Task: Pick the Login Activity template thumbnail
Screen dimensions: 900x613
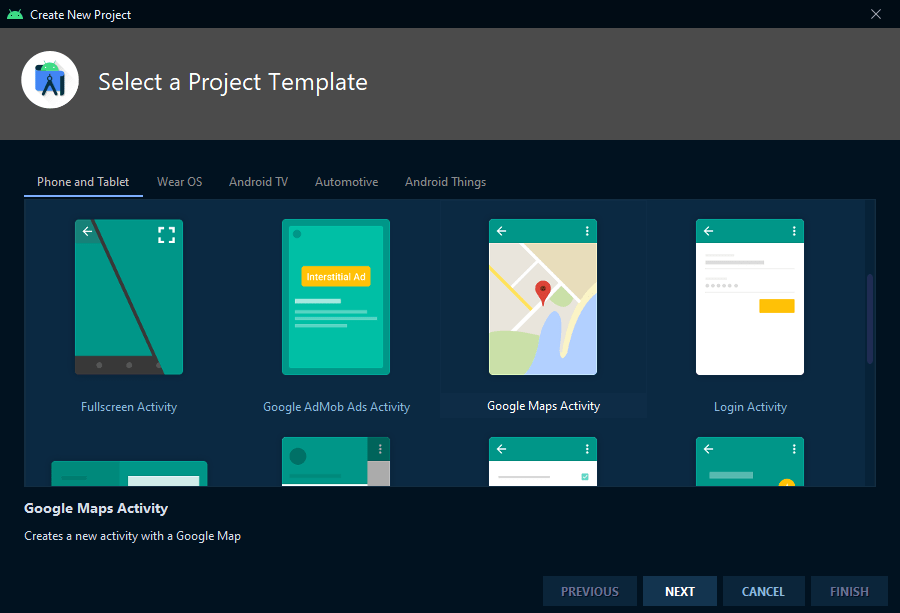Action: [x=750, y=297]
